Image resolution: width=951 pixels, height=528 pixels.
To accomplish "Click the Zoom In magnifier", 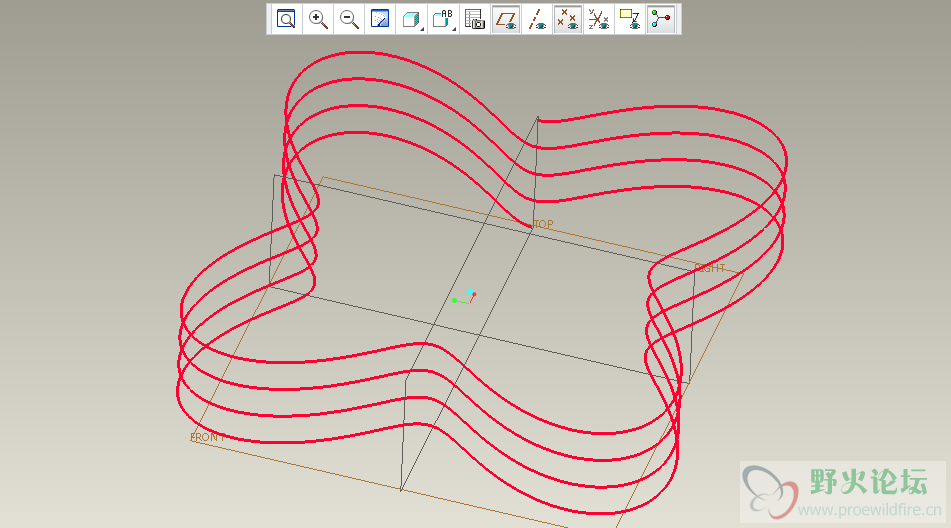I will pos(318,19).
